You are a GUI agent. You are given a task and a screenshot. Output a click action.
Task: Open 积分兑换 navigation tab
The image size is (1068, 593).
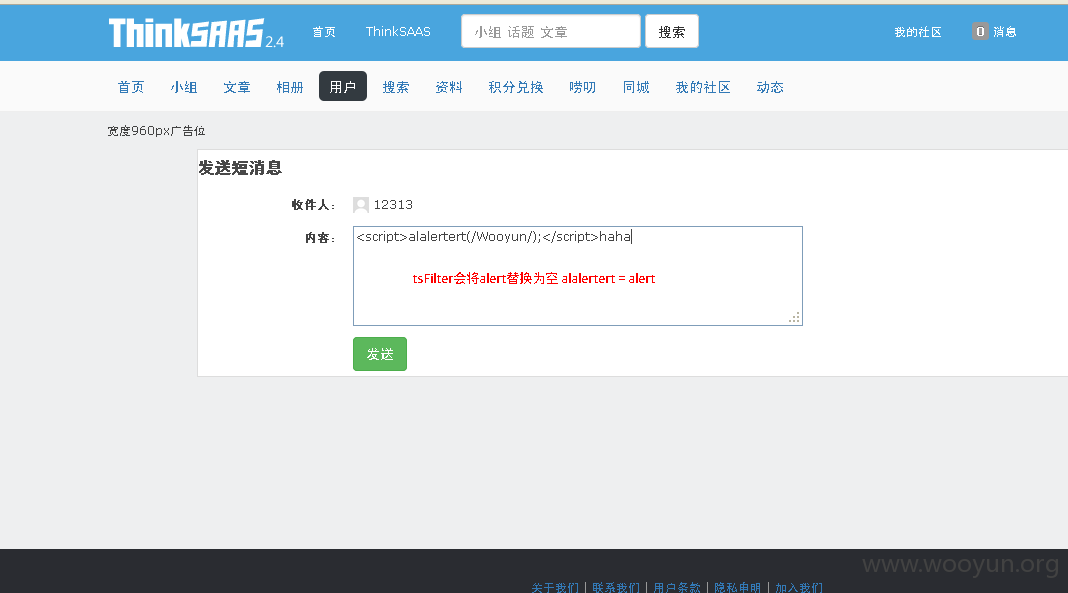click(x=516, y=87)
